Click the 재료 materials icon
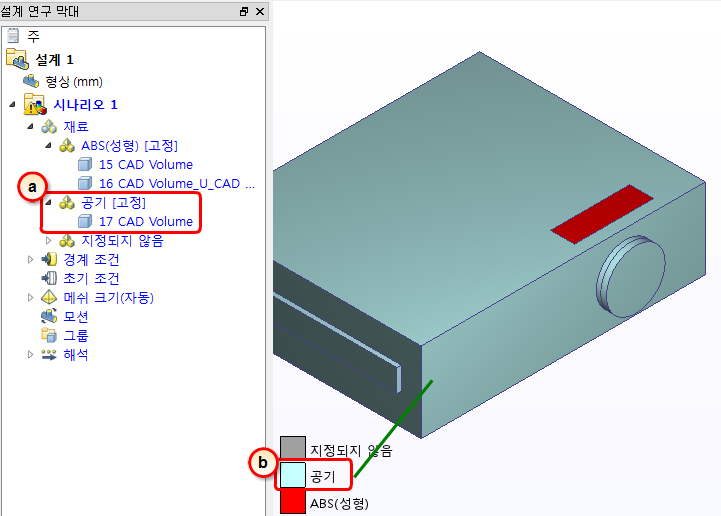Screen dimensions: 721x516 pyautogui.click(x=49, y=126)
